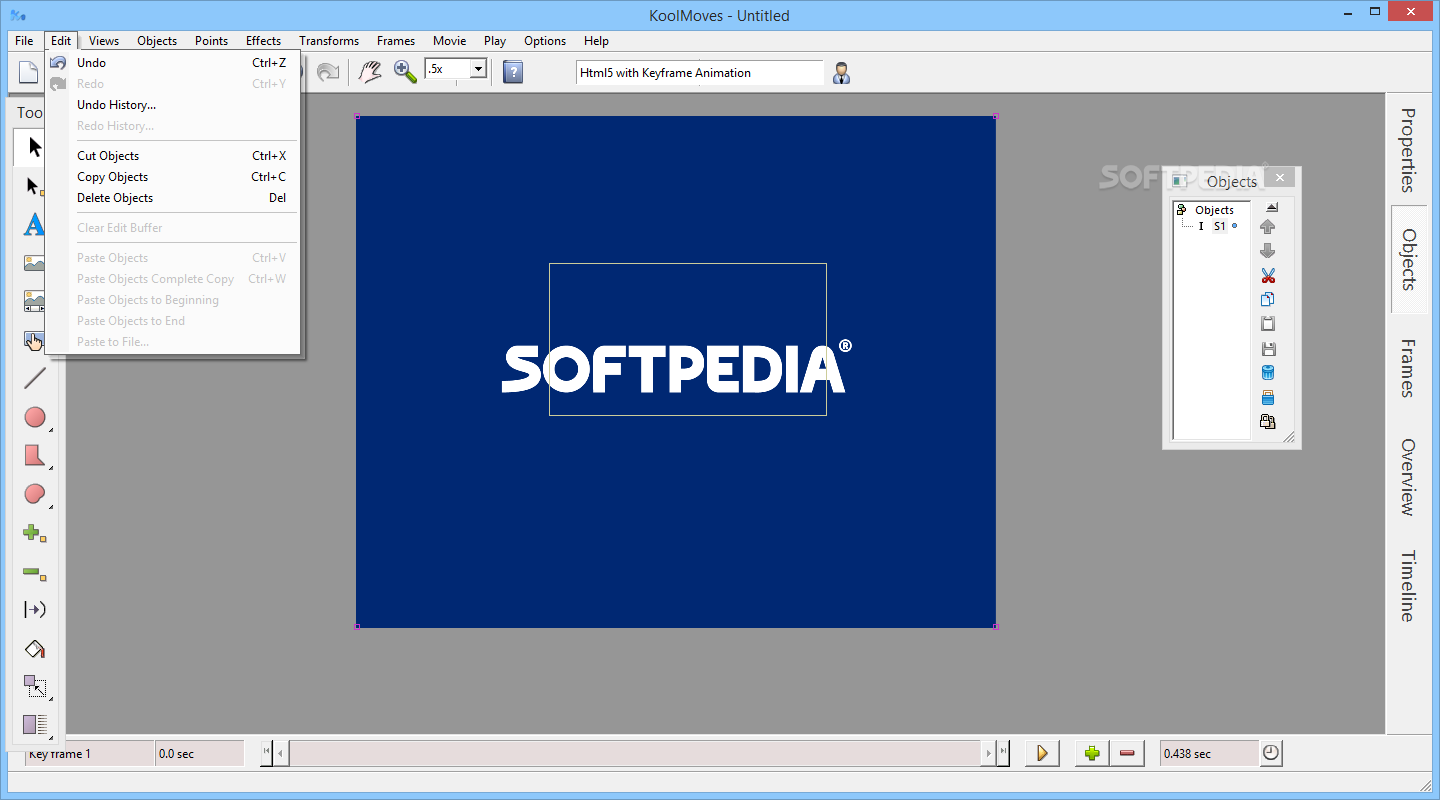Choose Cut Objects in Edit menu

(x=172, y=156)
